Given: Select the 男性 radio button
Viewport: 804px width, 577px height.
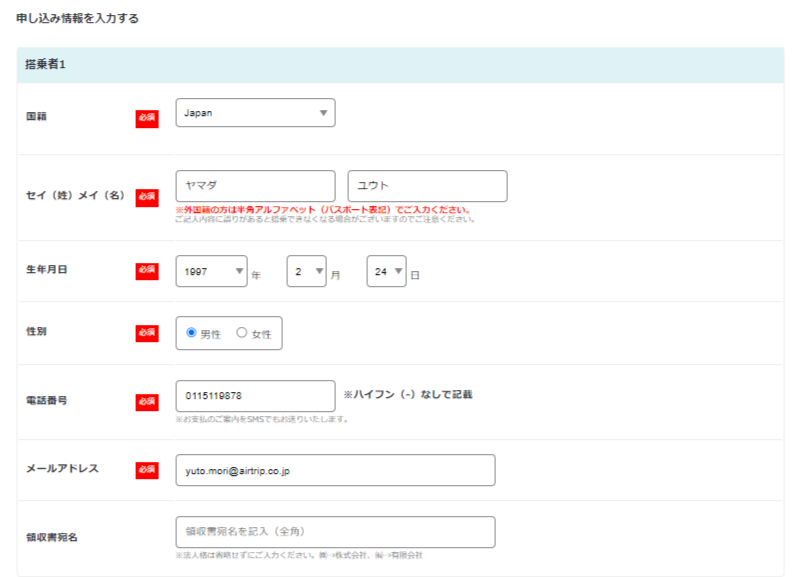Looking at the screenshot, I should pyautogui.click(x=192, y=333).
